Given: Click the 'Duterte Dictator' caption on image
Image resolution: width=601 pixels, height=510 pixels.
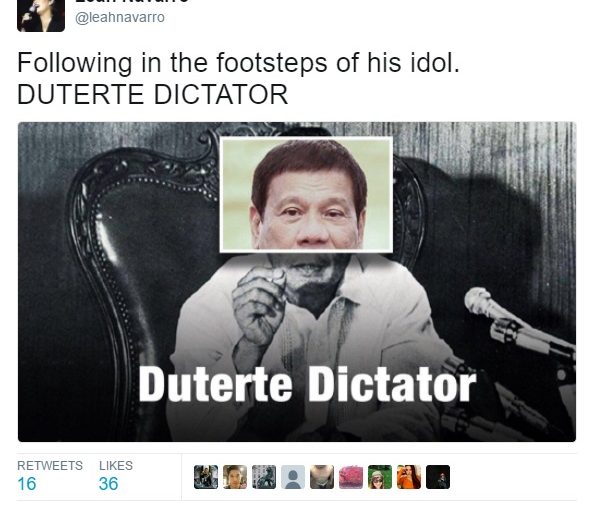Looking at the screenshot, I should 307,384.
